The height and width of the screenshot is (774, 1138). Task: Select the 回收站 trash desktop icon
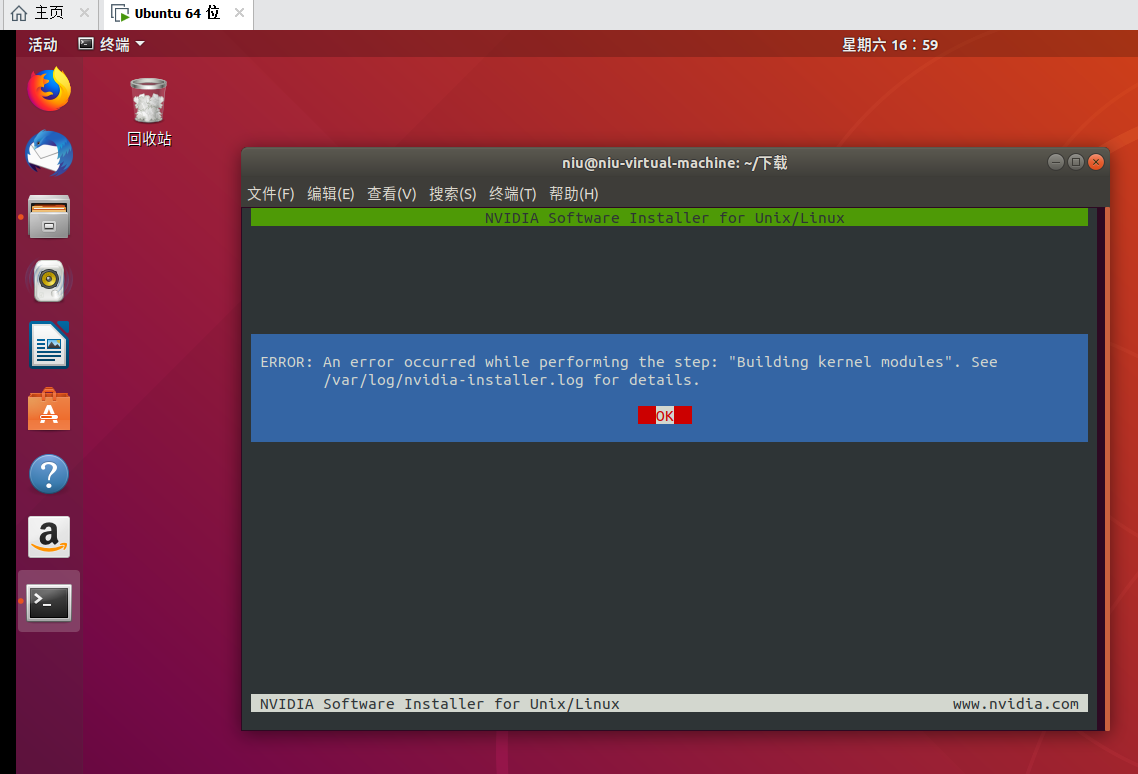pyautogui.click(x=149, y=113)
